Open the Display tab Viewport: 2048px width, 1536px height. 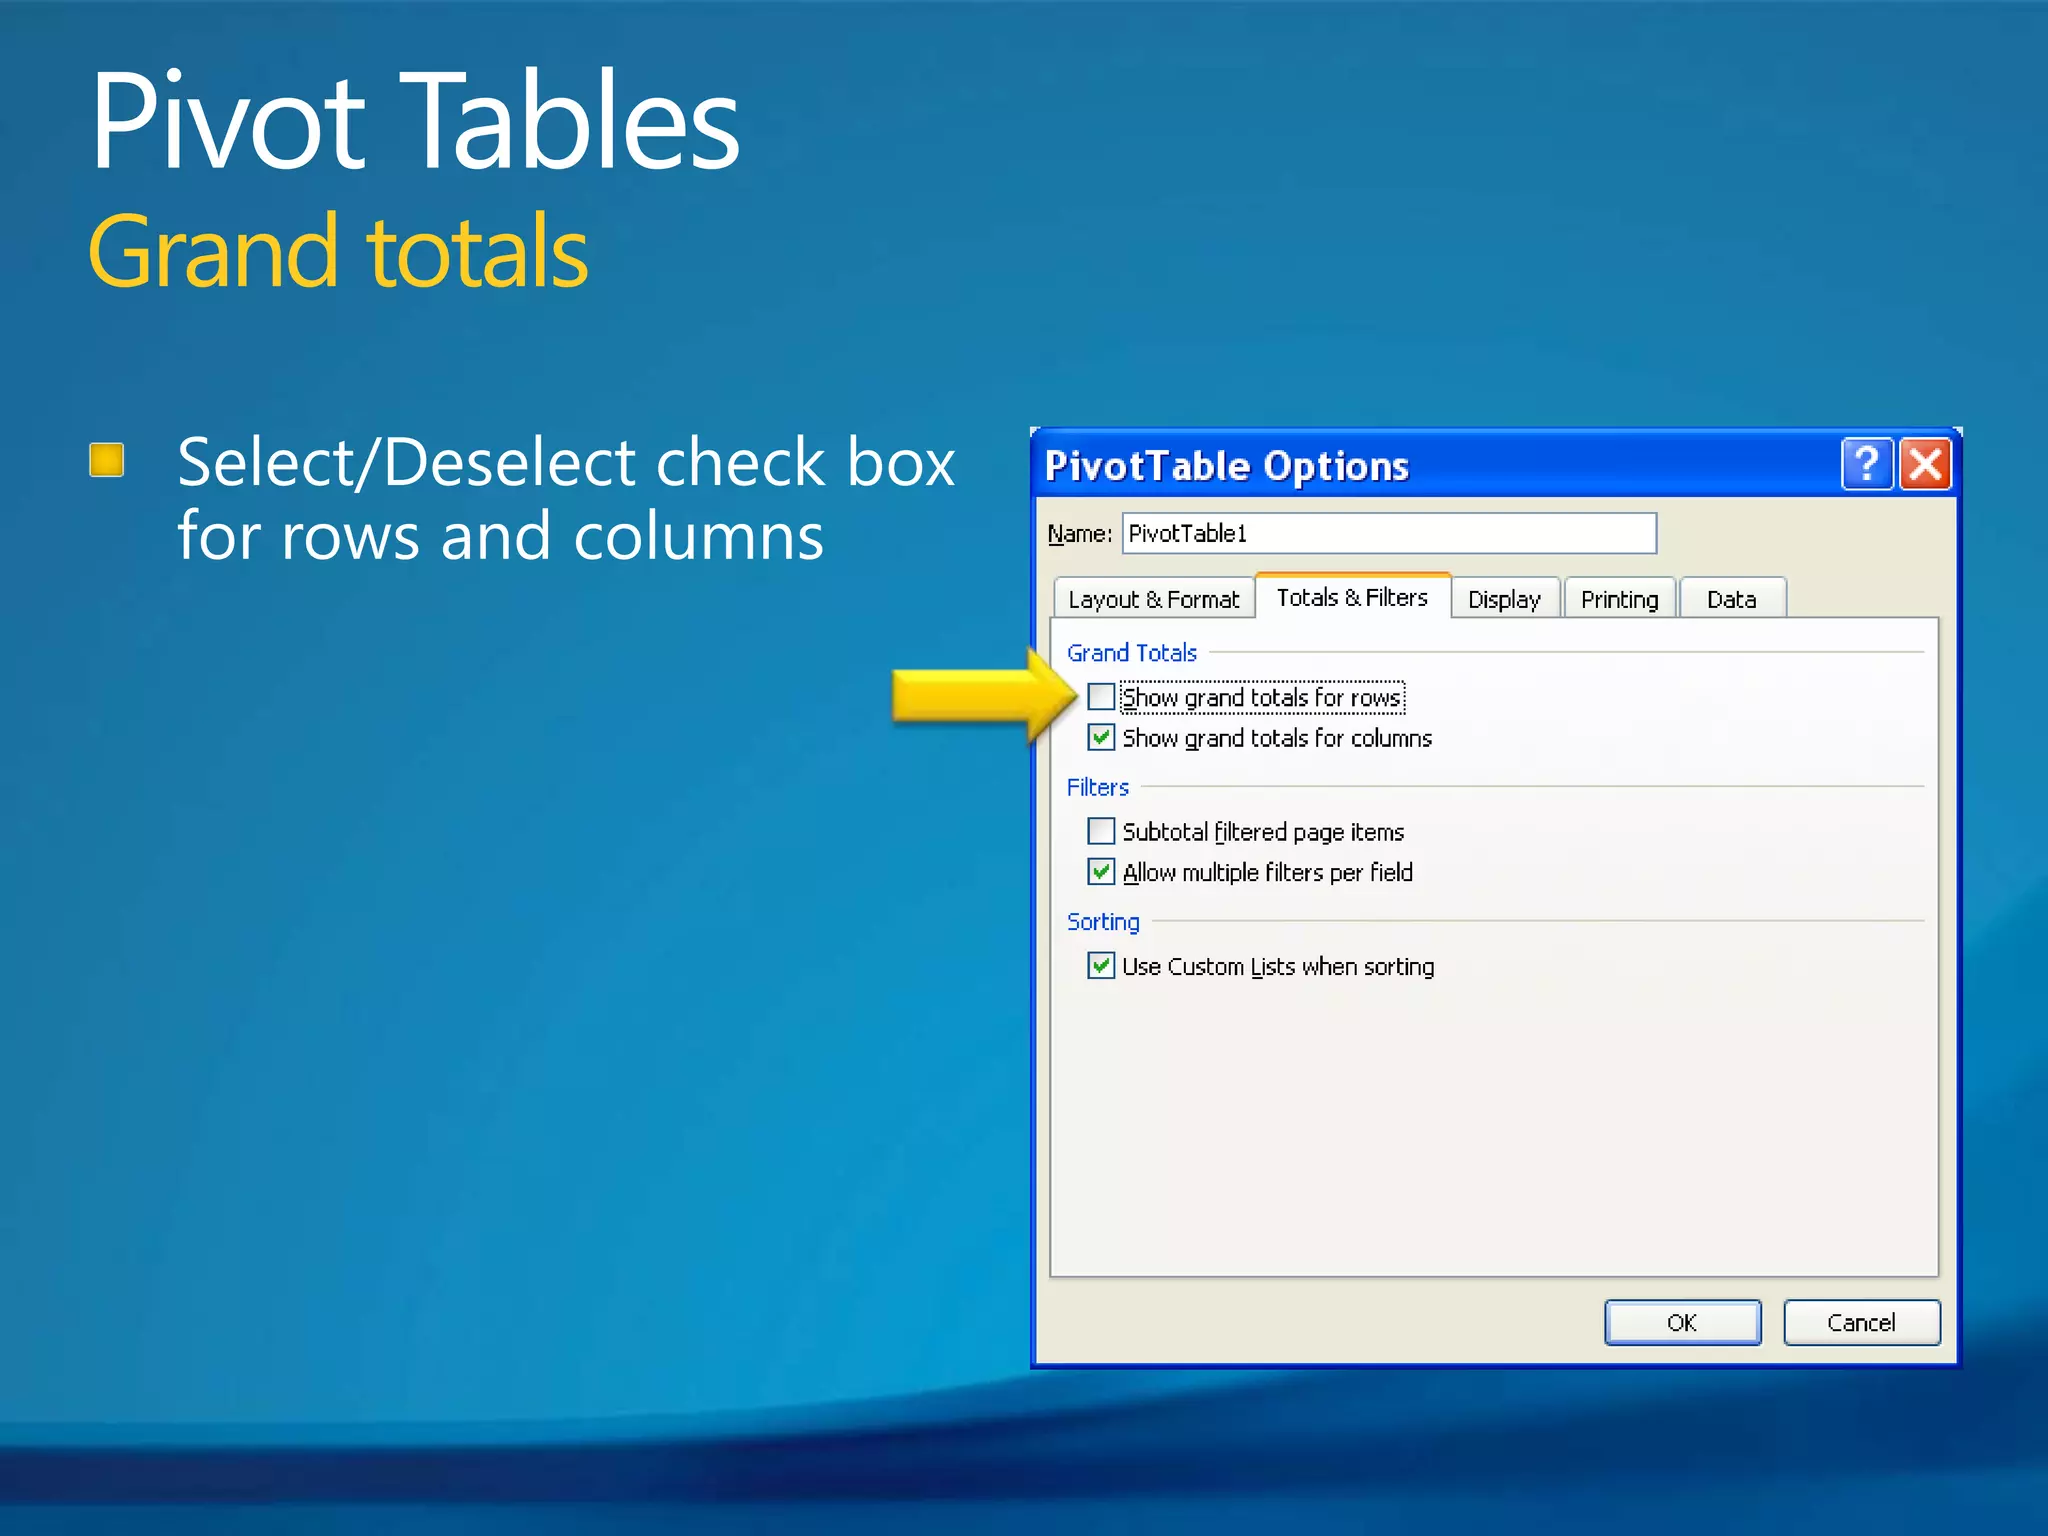tap(1504, 599)
